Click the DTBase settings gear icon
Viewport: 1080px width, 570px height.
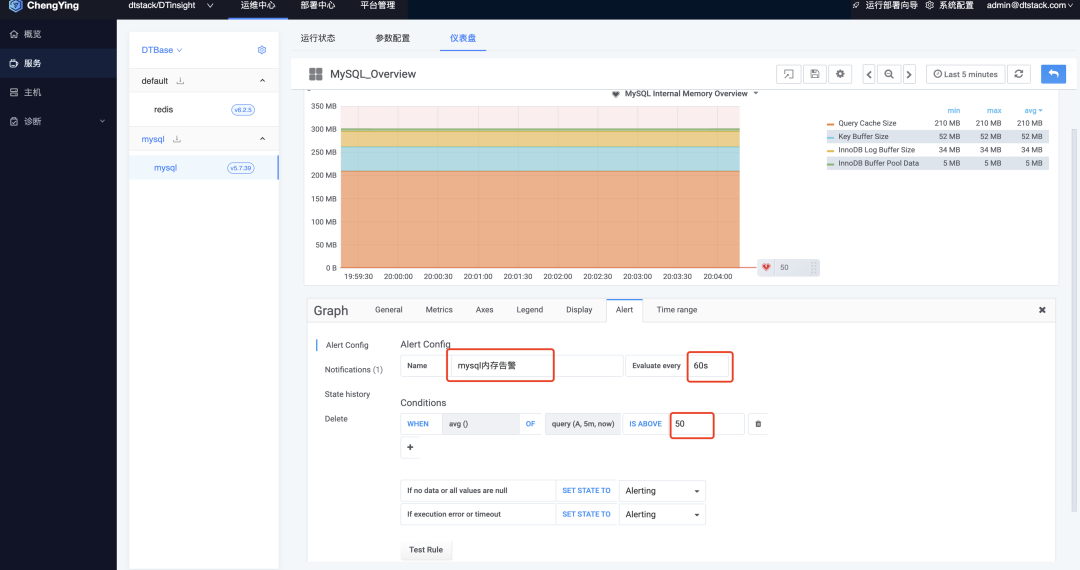click(x=262, y=50)
